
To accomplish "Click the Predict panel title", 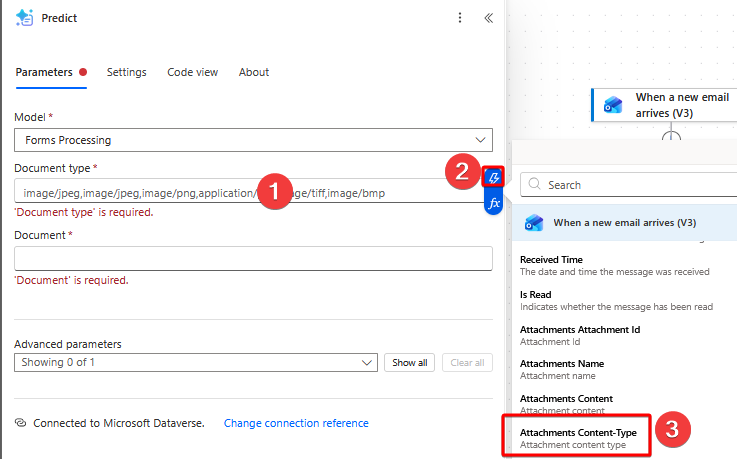I will pyautogui.click(x=59, y=18).
